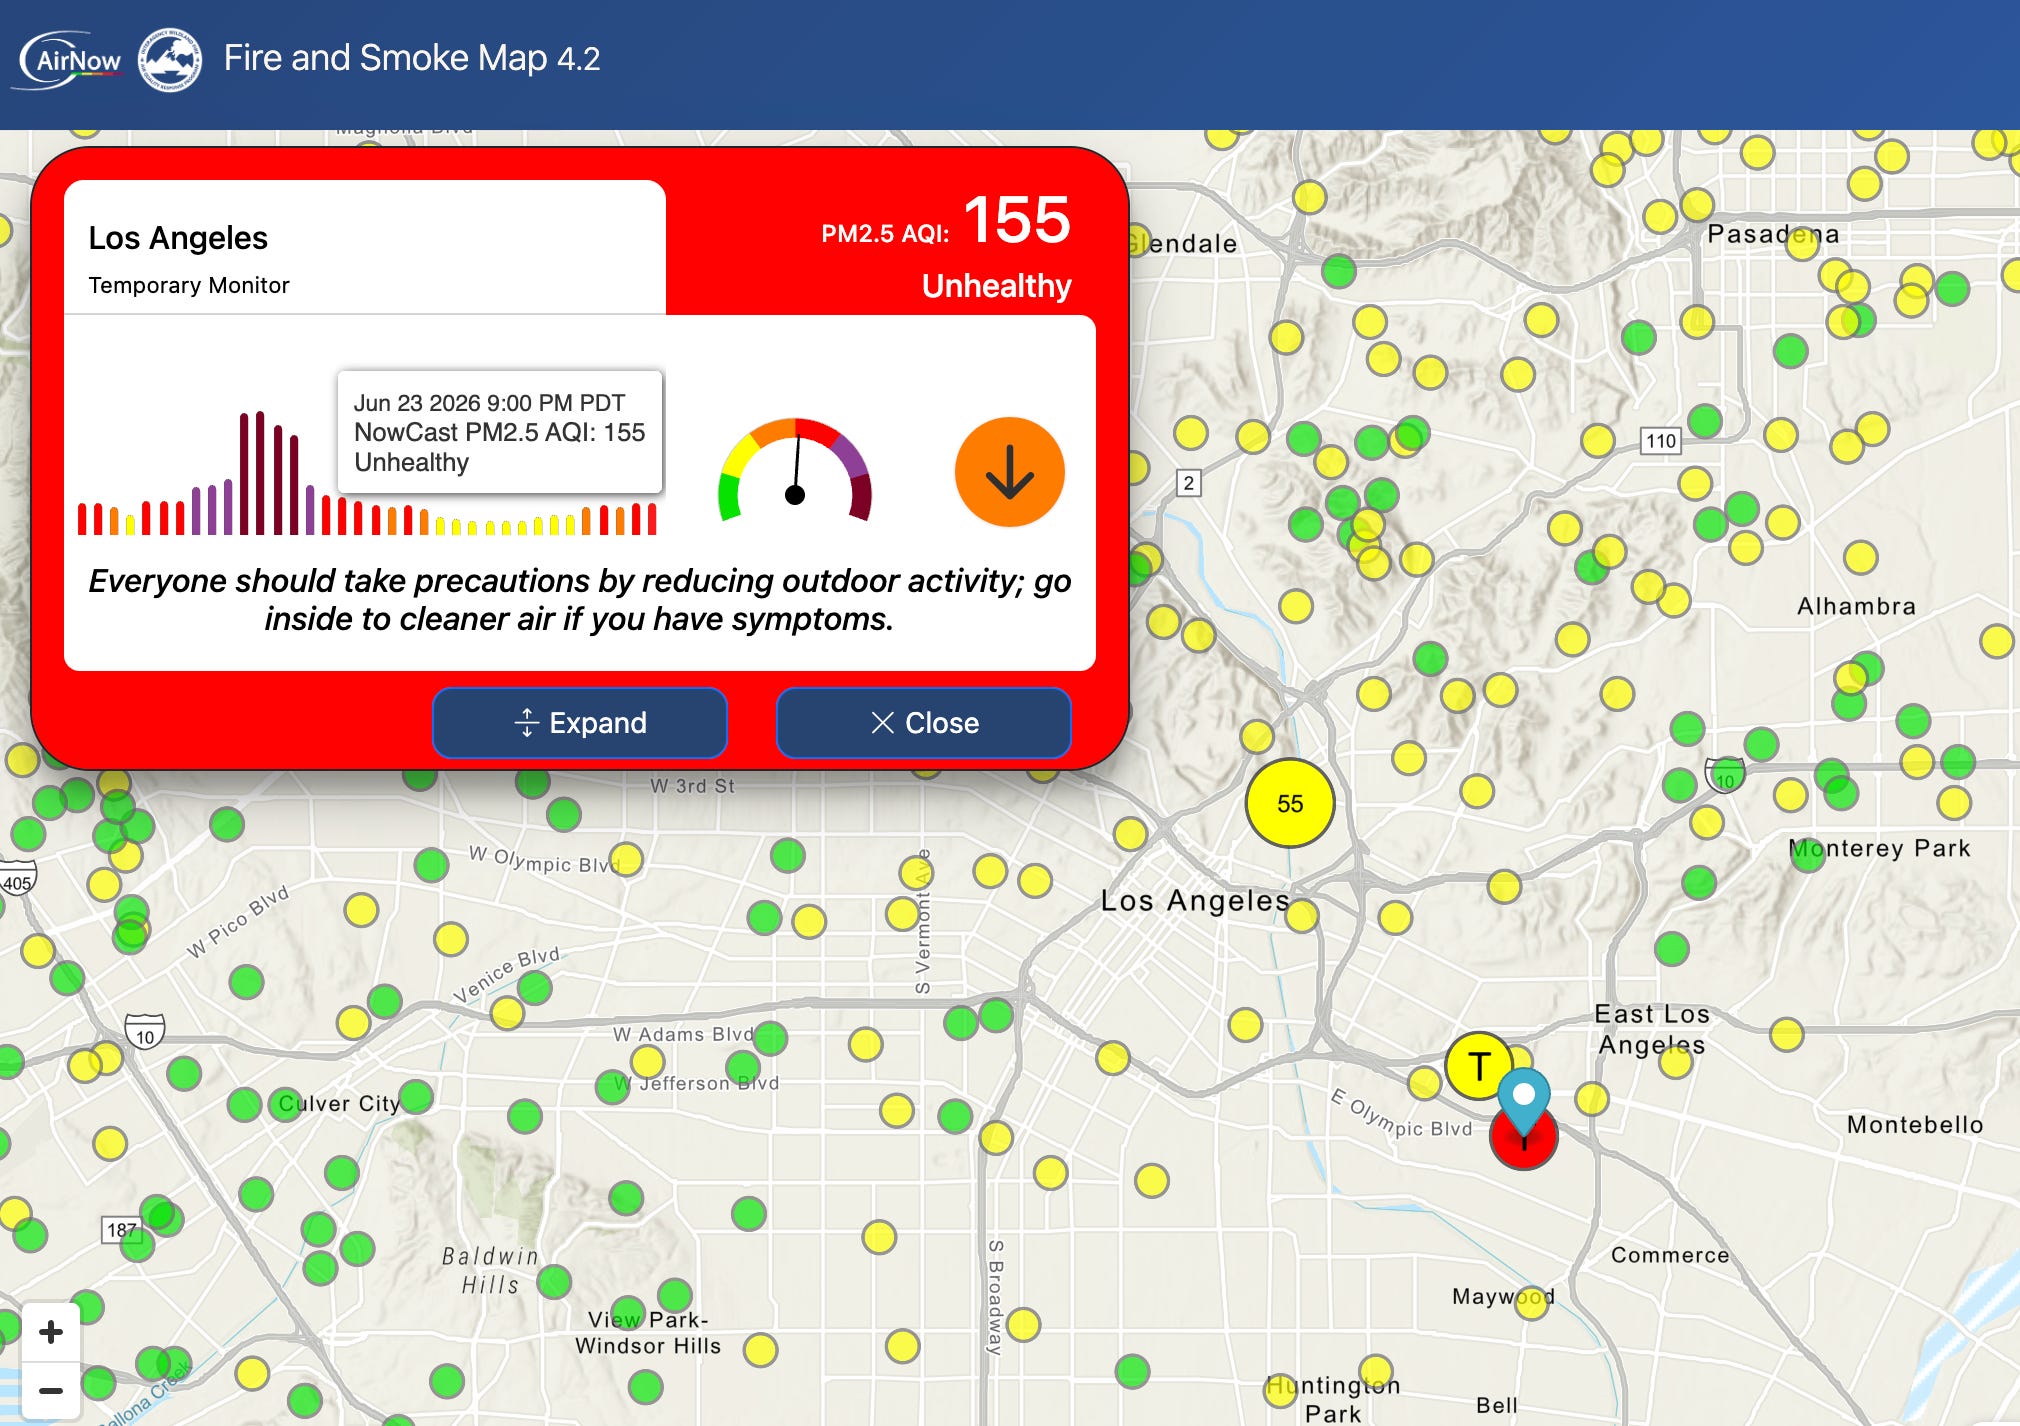Open the yellow monitor marker labeled 55

pos(1290,803)
